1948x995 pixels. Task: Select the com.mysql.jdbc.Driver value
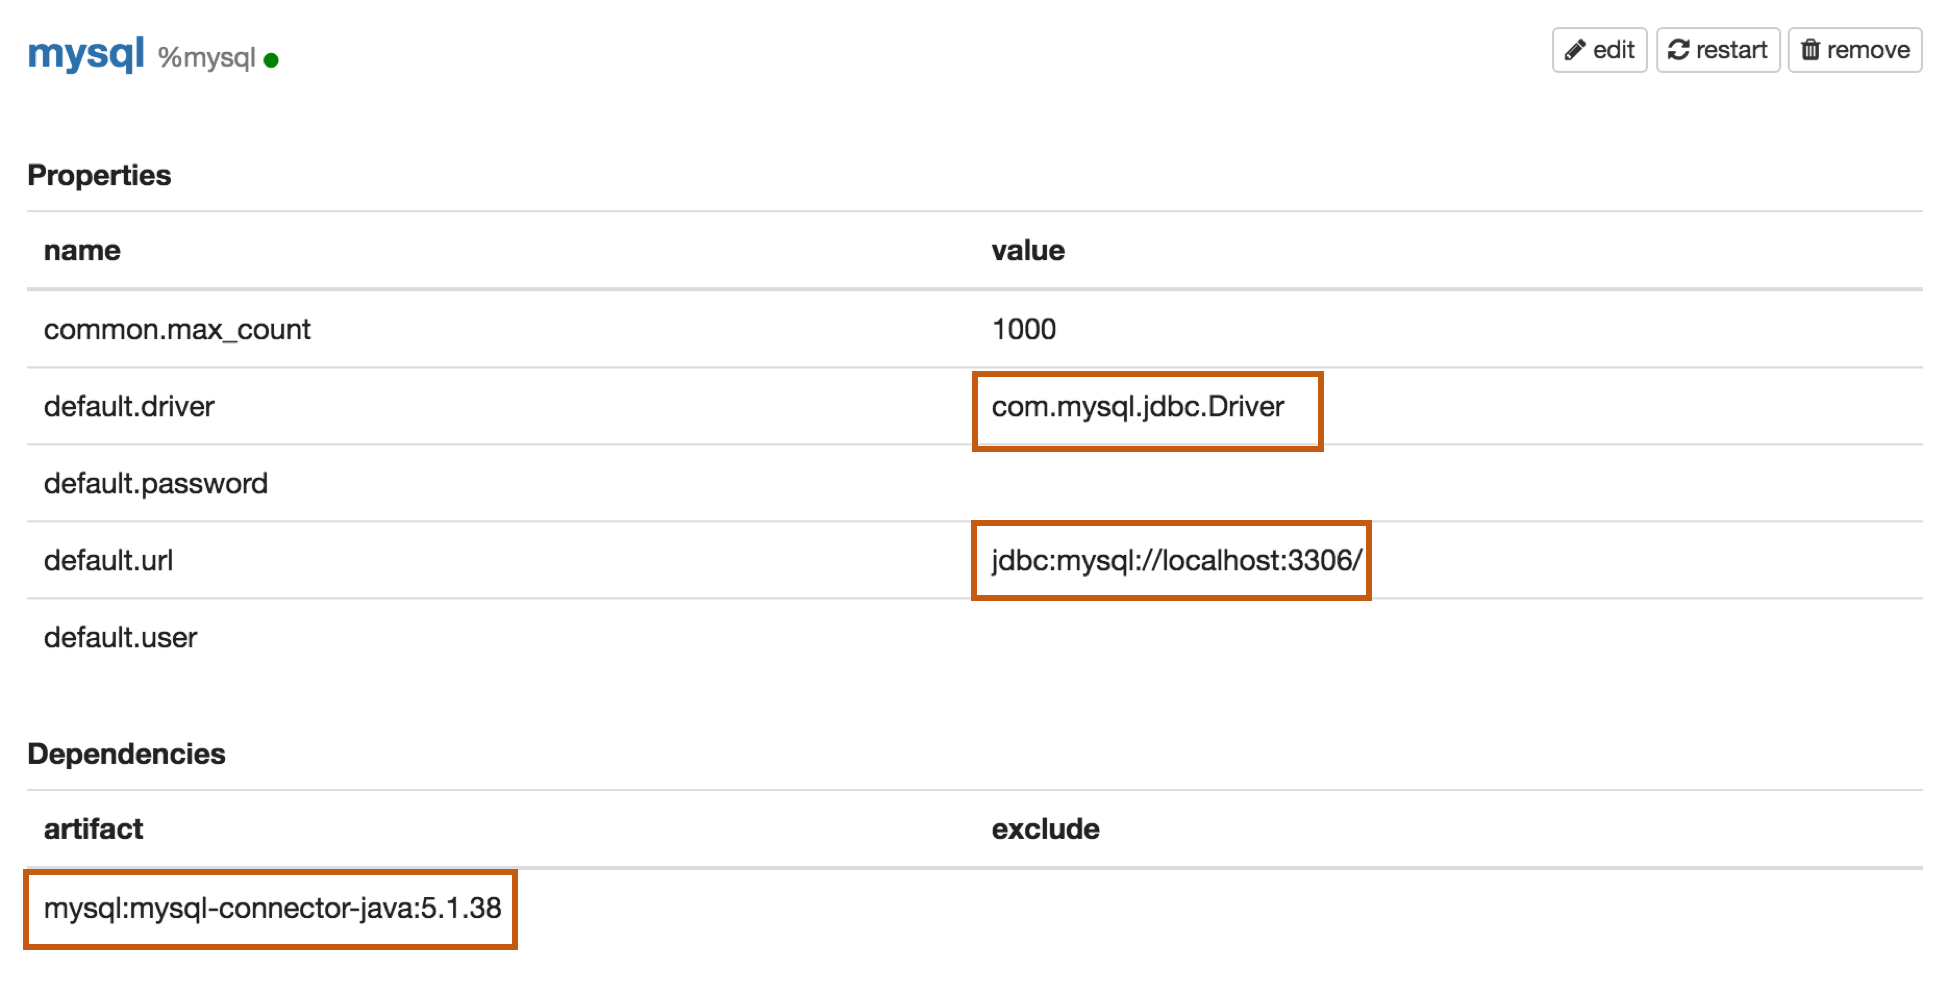coord(1137,407)
